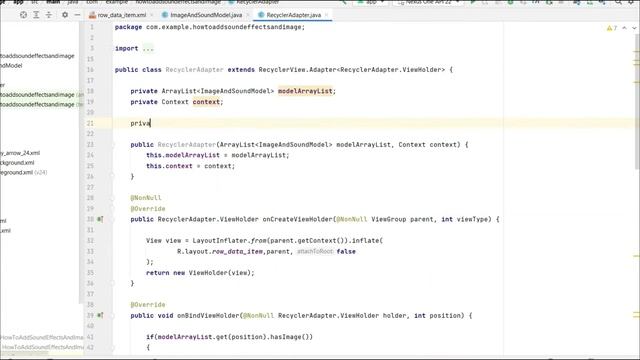Close the row_data_item.xml tab
Screen dimensions: 640x360
pyautogui.click(x=152, y=15)
